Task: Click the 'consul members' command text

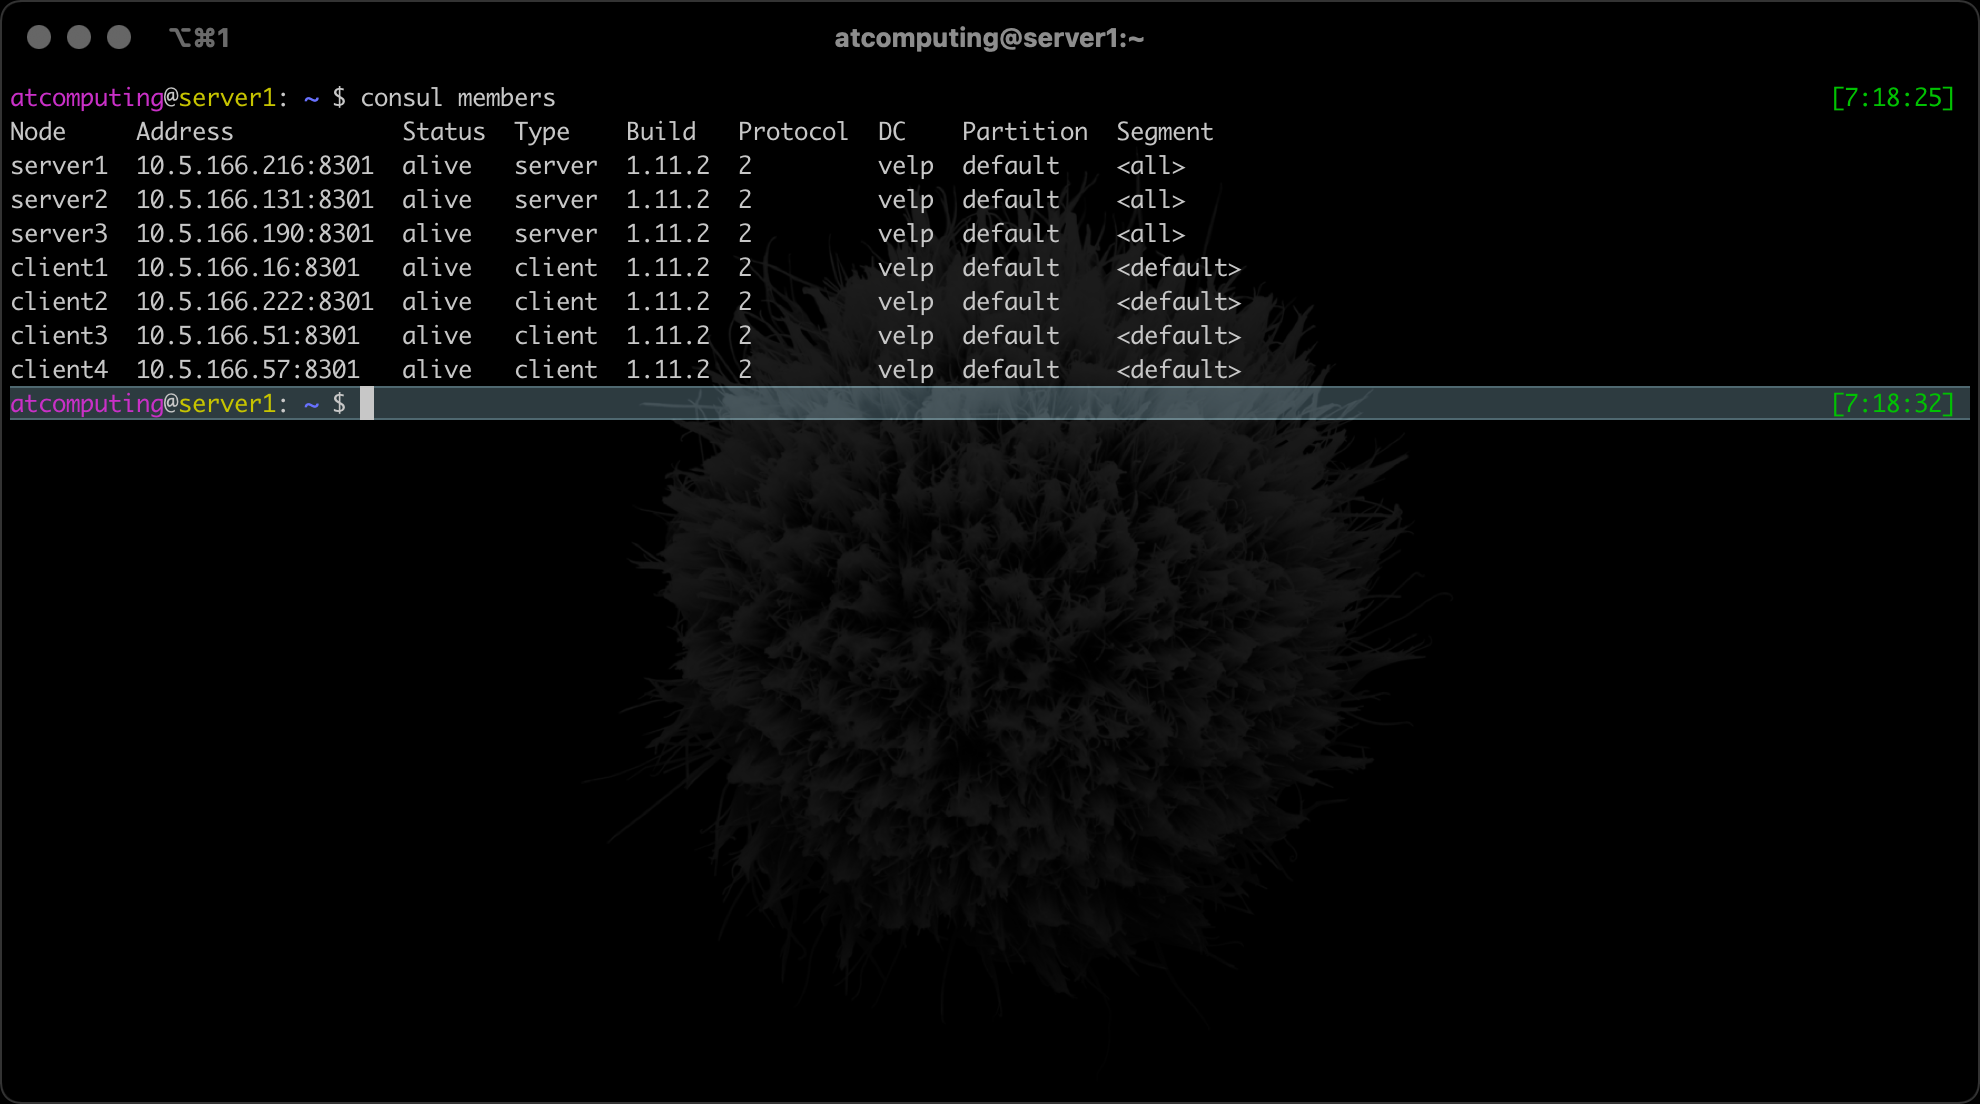Action: [x=457, y=98]
